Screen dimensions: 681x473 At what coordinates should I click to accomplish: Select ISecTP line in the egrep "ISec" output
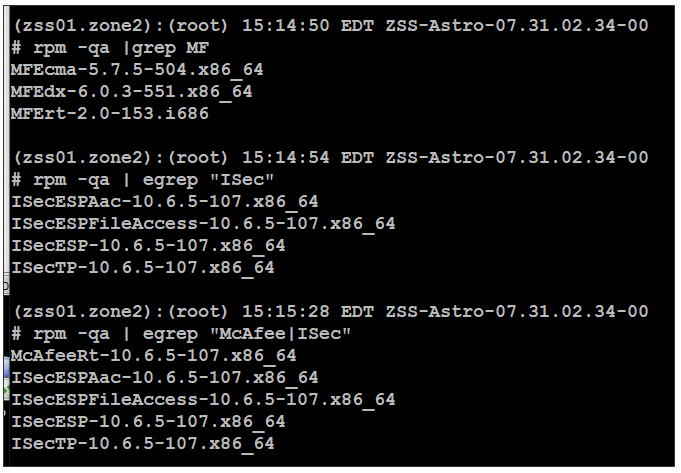(x=142, y=268)
